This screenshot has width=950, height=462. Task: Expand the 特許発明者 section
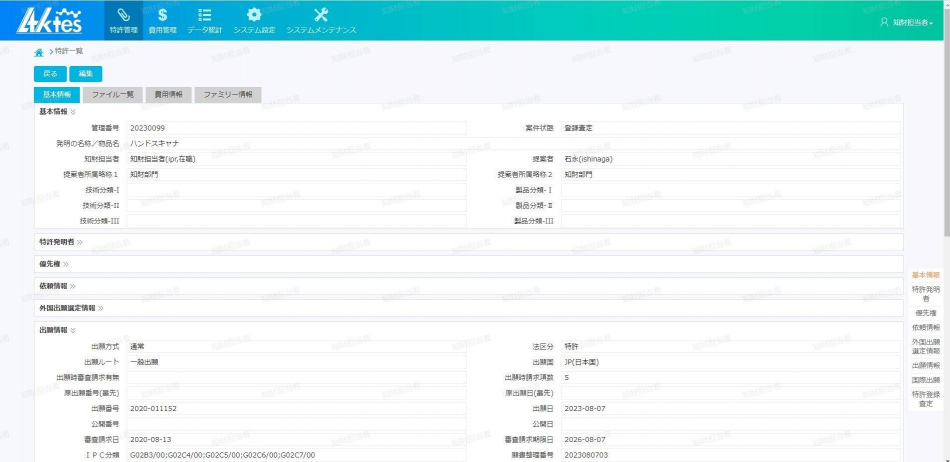pyautogui.click(x=61, y=241)
